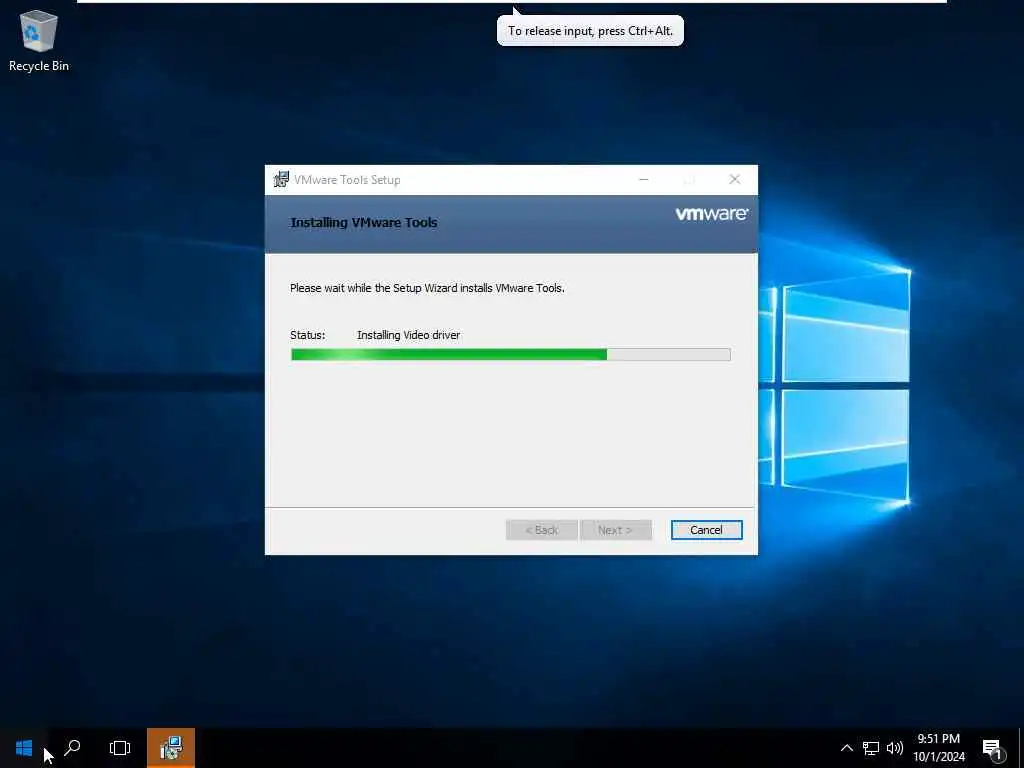Show hidden system tray icons
Viewport: 1024px width, 768px height.
[x=846, y=748]
